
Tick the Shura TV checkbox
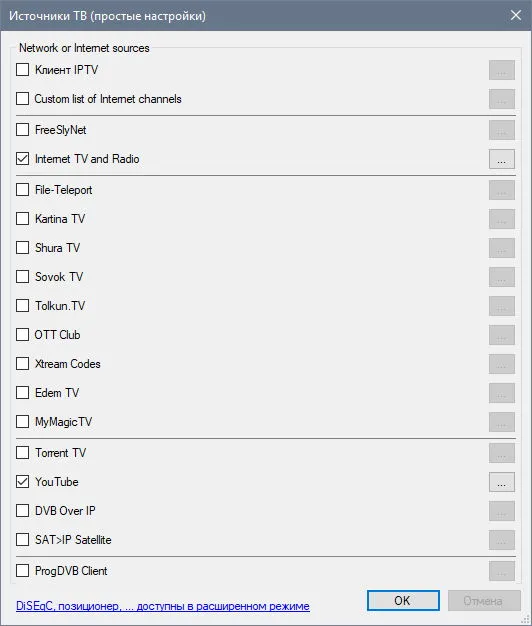coord(22,248)
